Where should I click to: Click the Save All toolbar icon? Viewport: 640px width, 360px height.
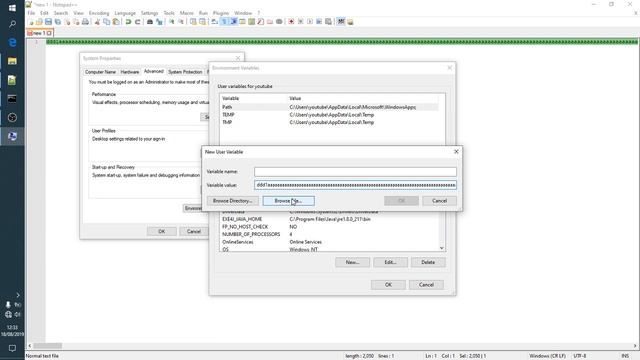(x=58, y=22)
